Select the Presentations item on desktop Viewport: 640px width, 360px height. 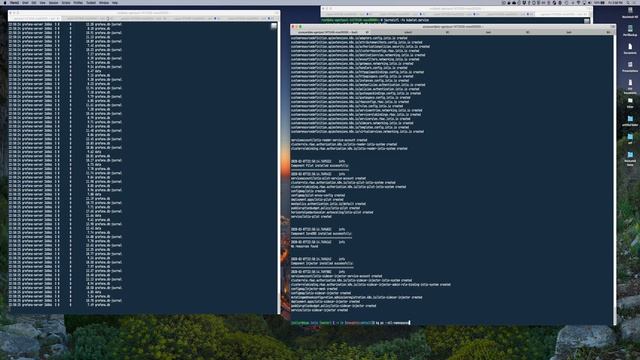point(630,67)
